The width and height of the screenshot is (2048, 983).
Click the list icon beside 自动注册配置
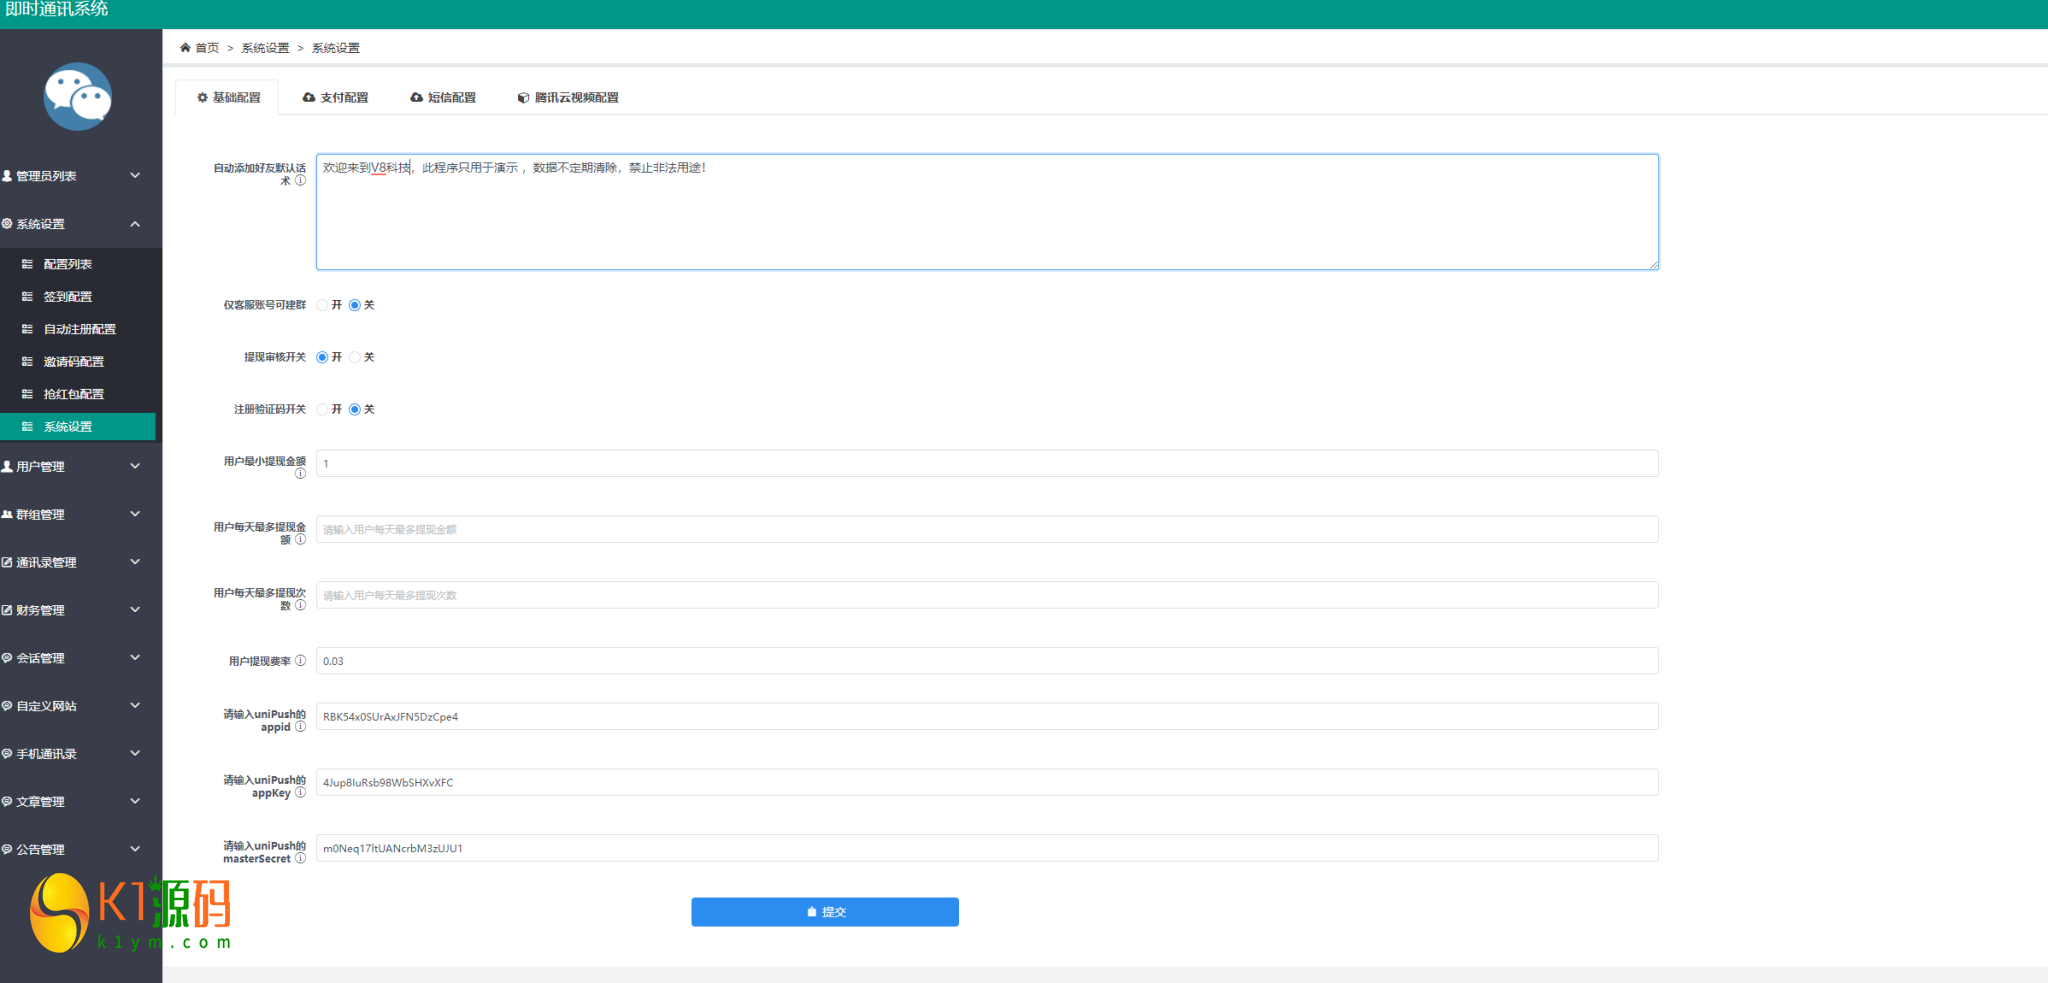27,329
